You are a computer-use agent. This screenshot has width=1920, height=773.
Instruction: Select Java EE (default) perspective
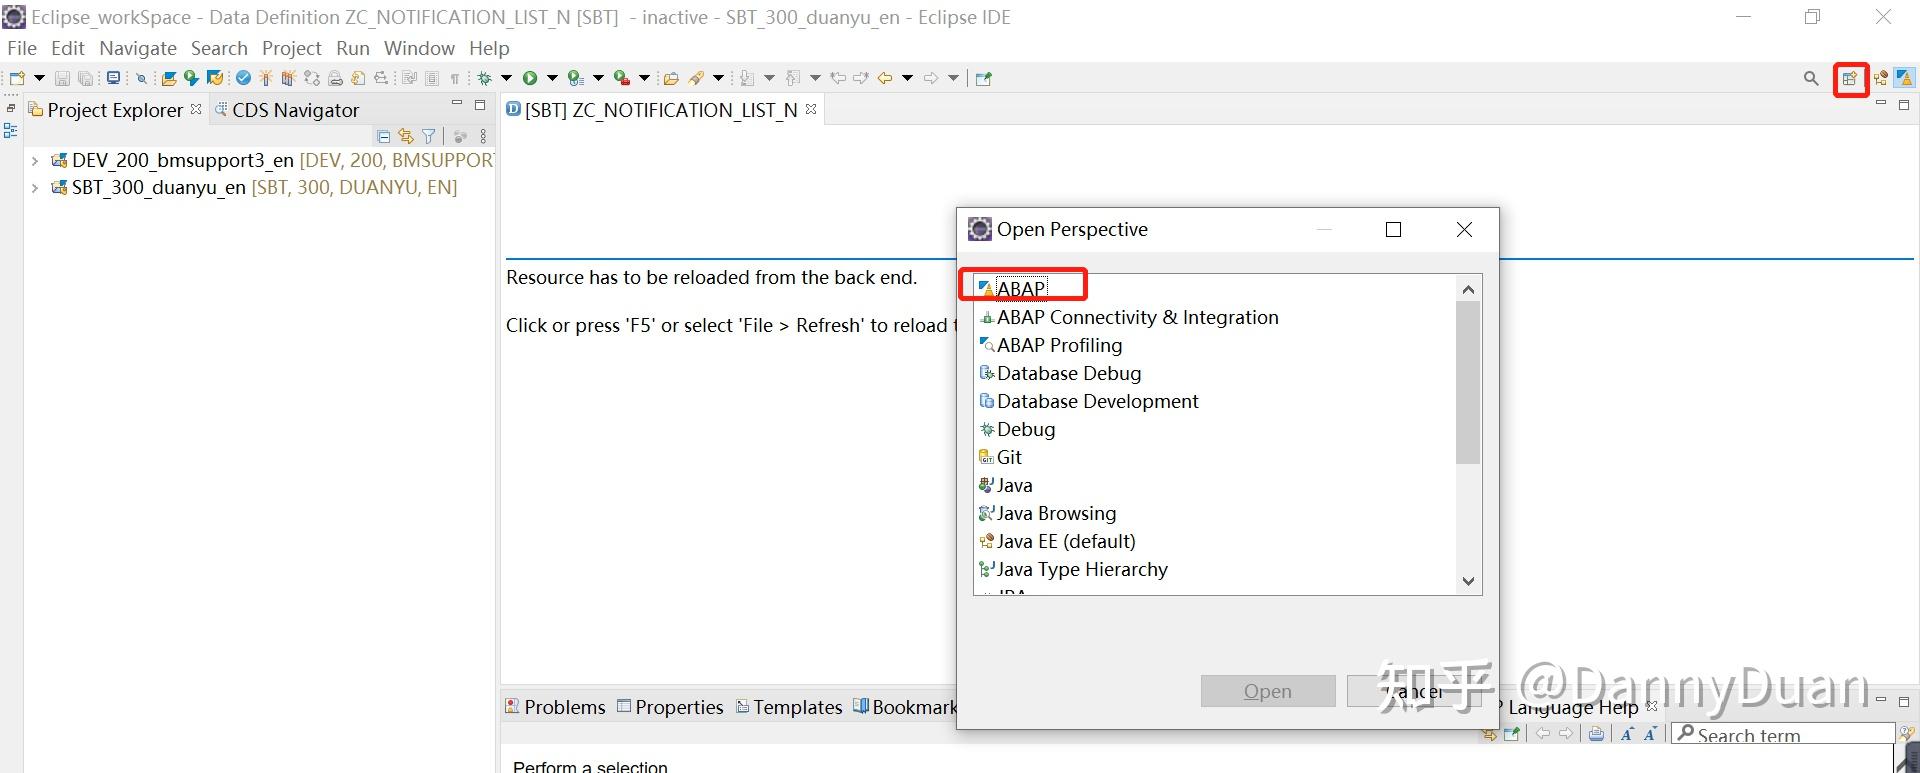tap(1057, 541)
